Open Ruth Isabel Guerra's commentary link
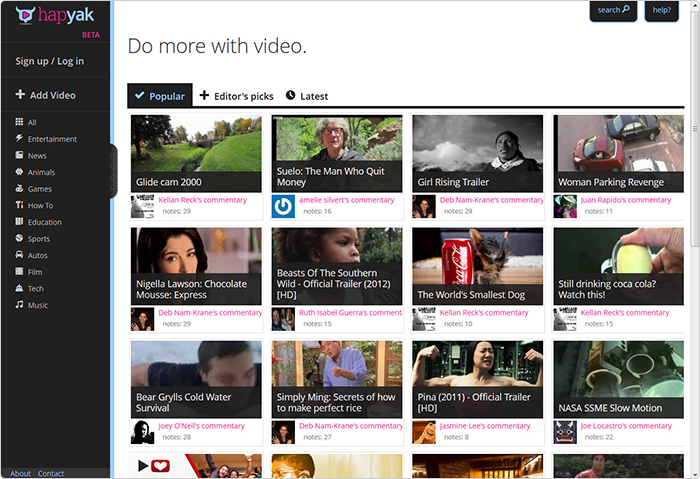This screenshot has height=479, width=700. click(x=350, y=312)
